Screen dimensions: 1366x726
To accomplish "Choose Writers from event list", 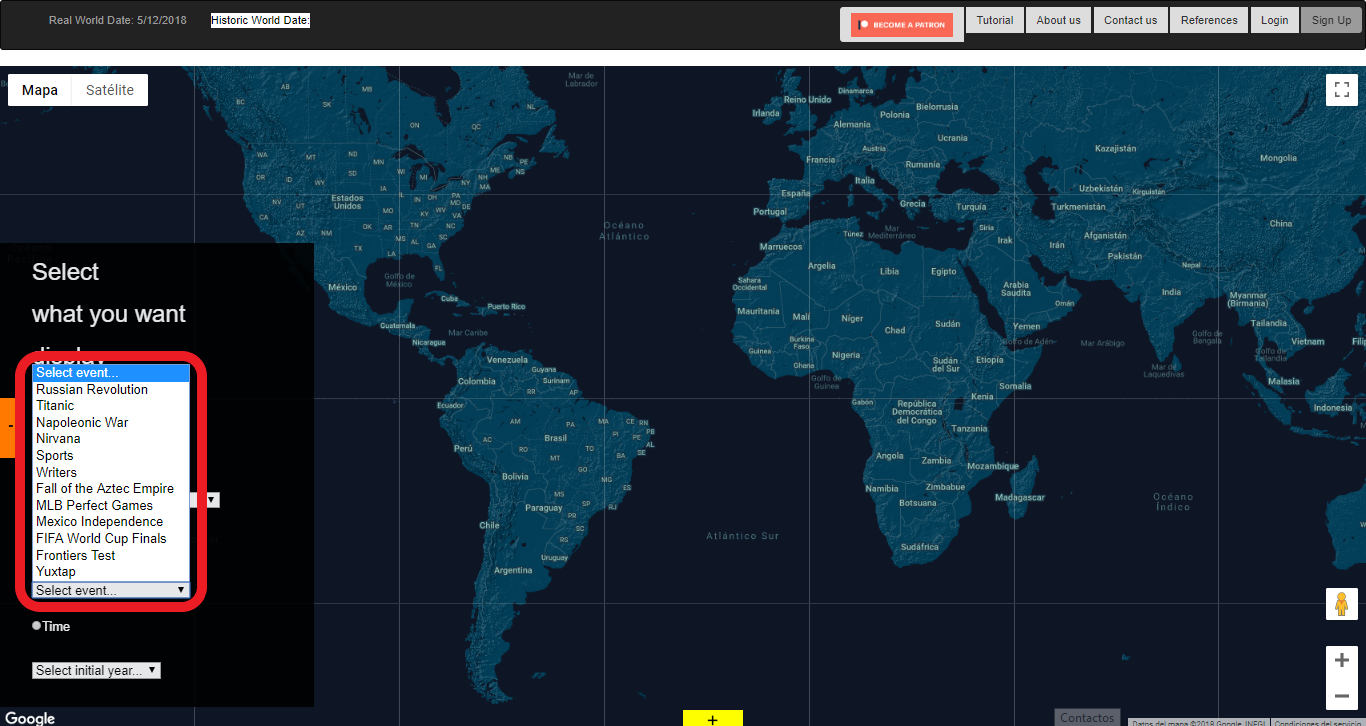I will (110, 472).
